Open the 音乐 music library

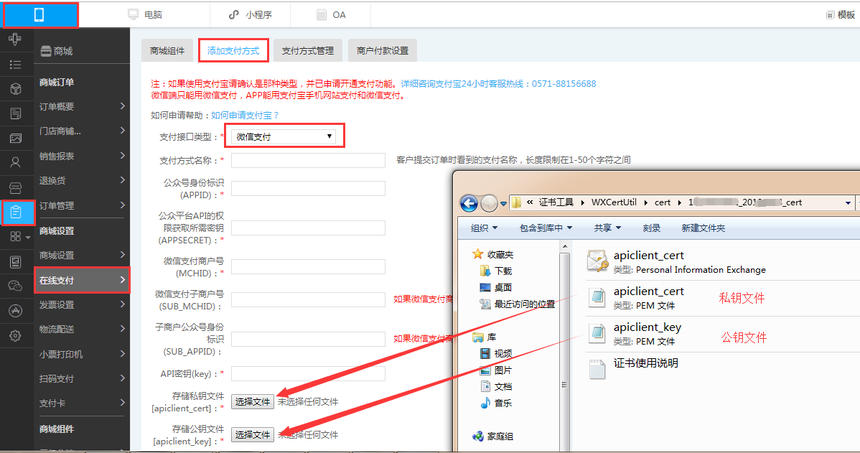click(x=496, y=403)
